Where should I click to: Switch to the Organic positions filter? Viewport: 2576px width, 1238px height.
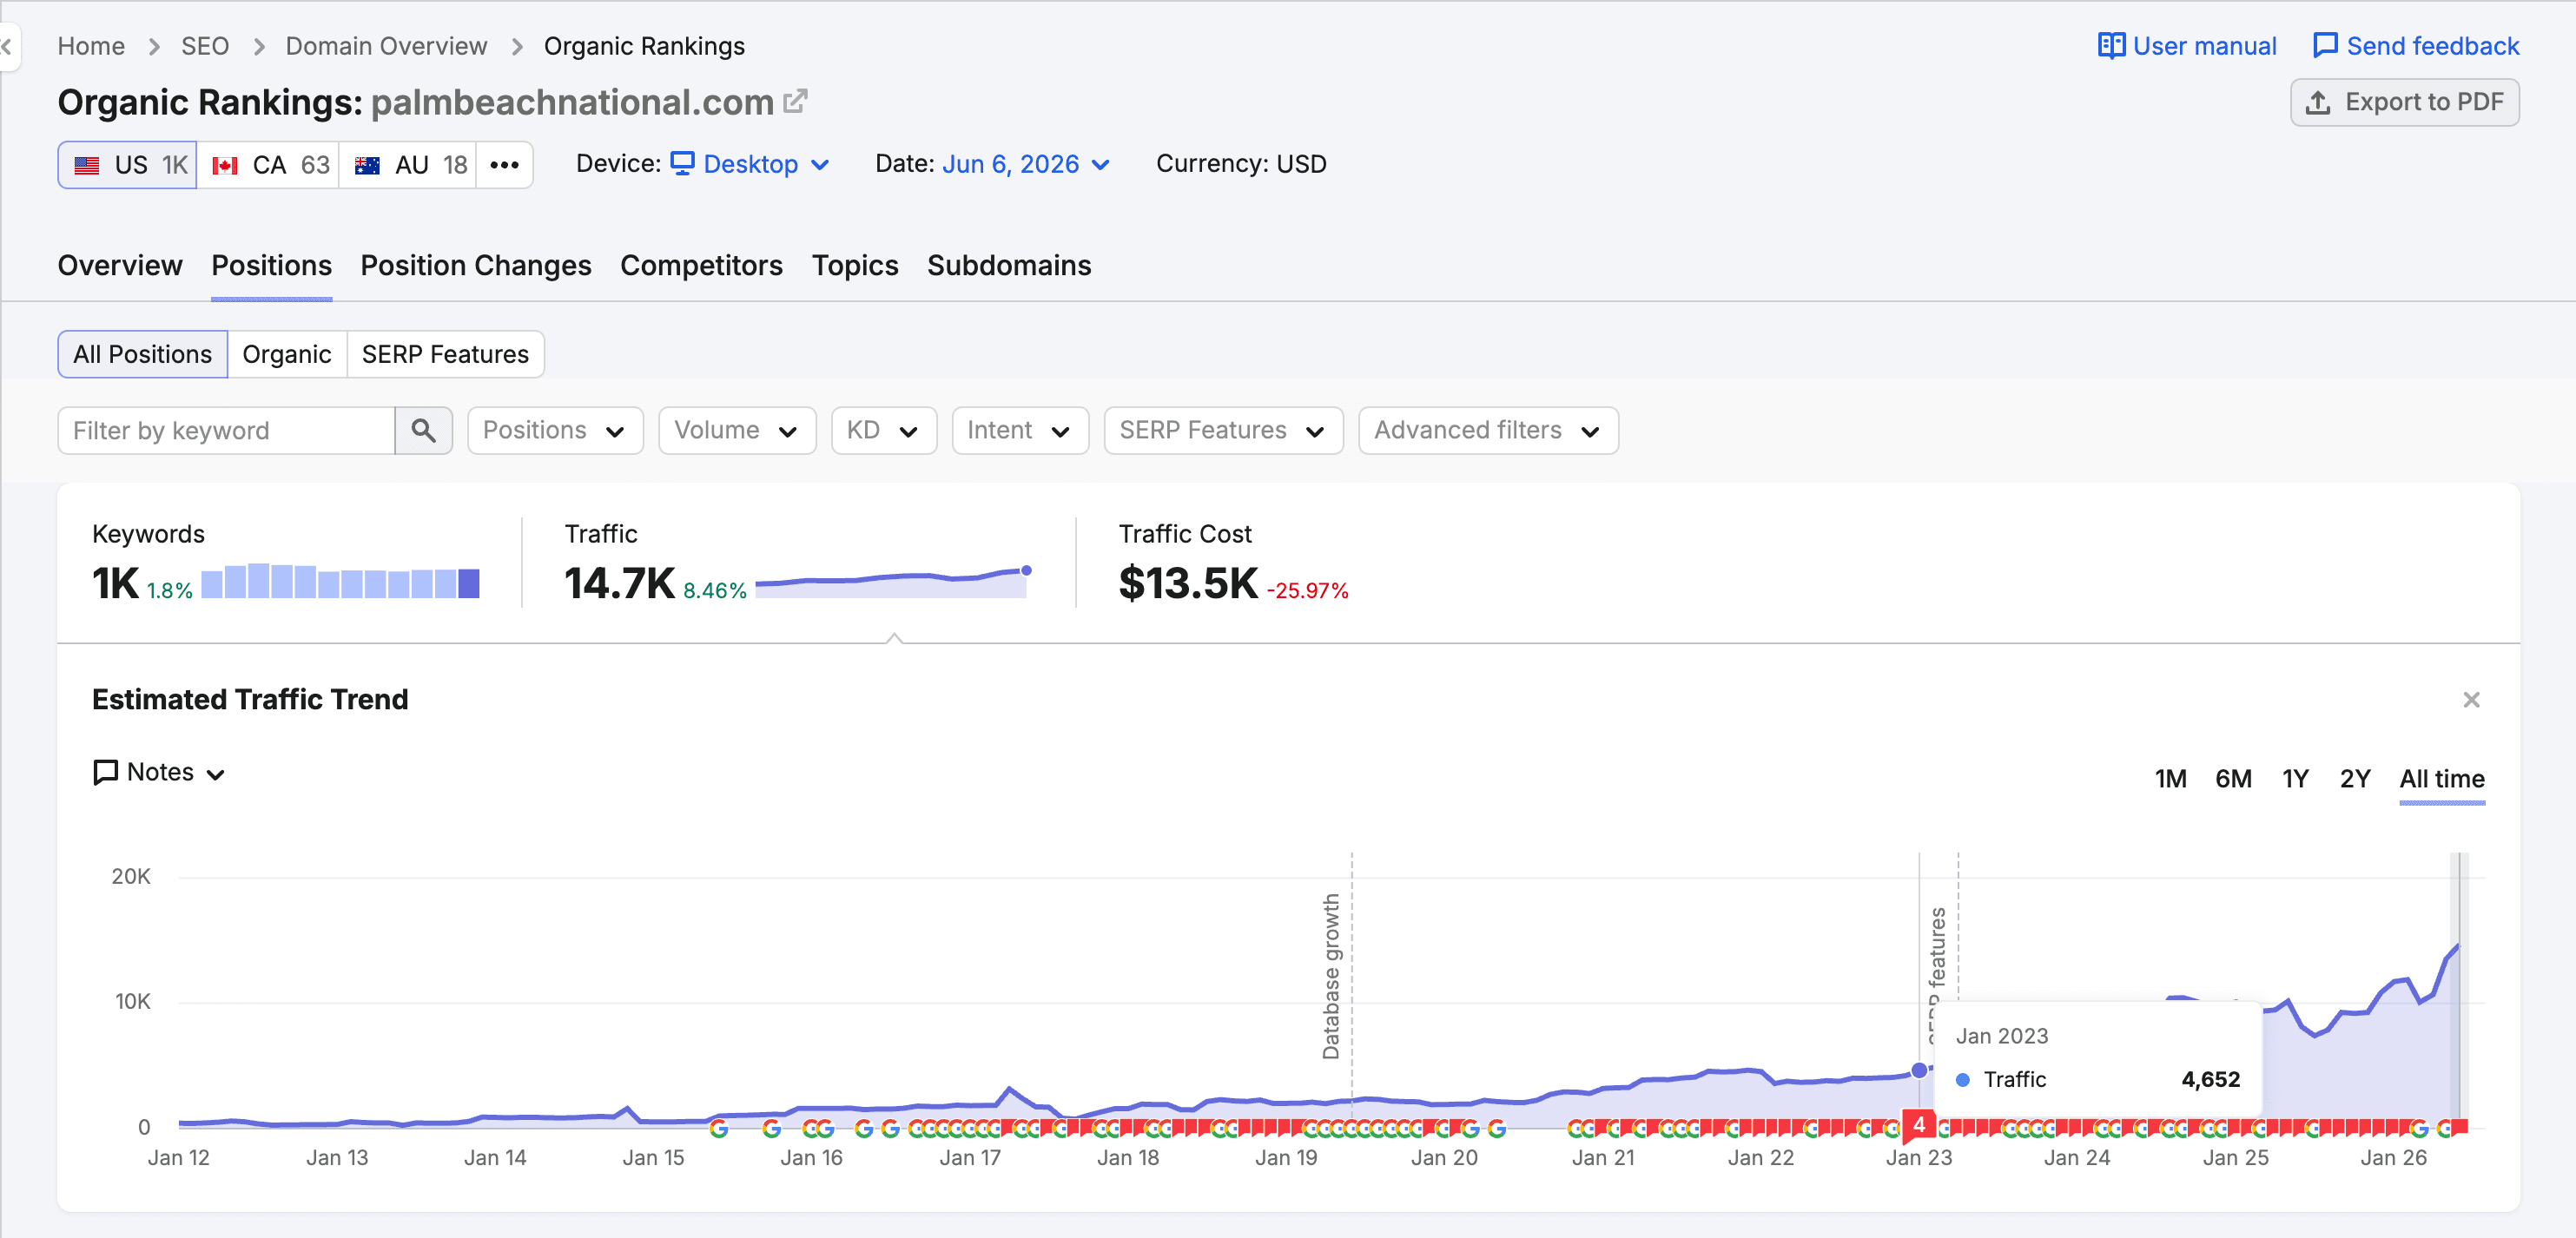tap(287, 354)
